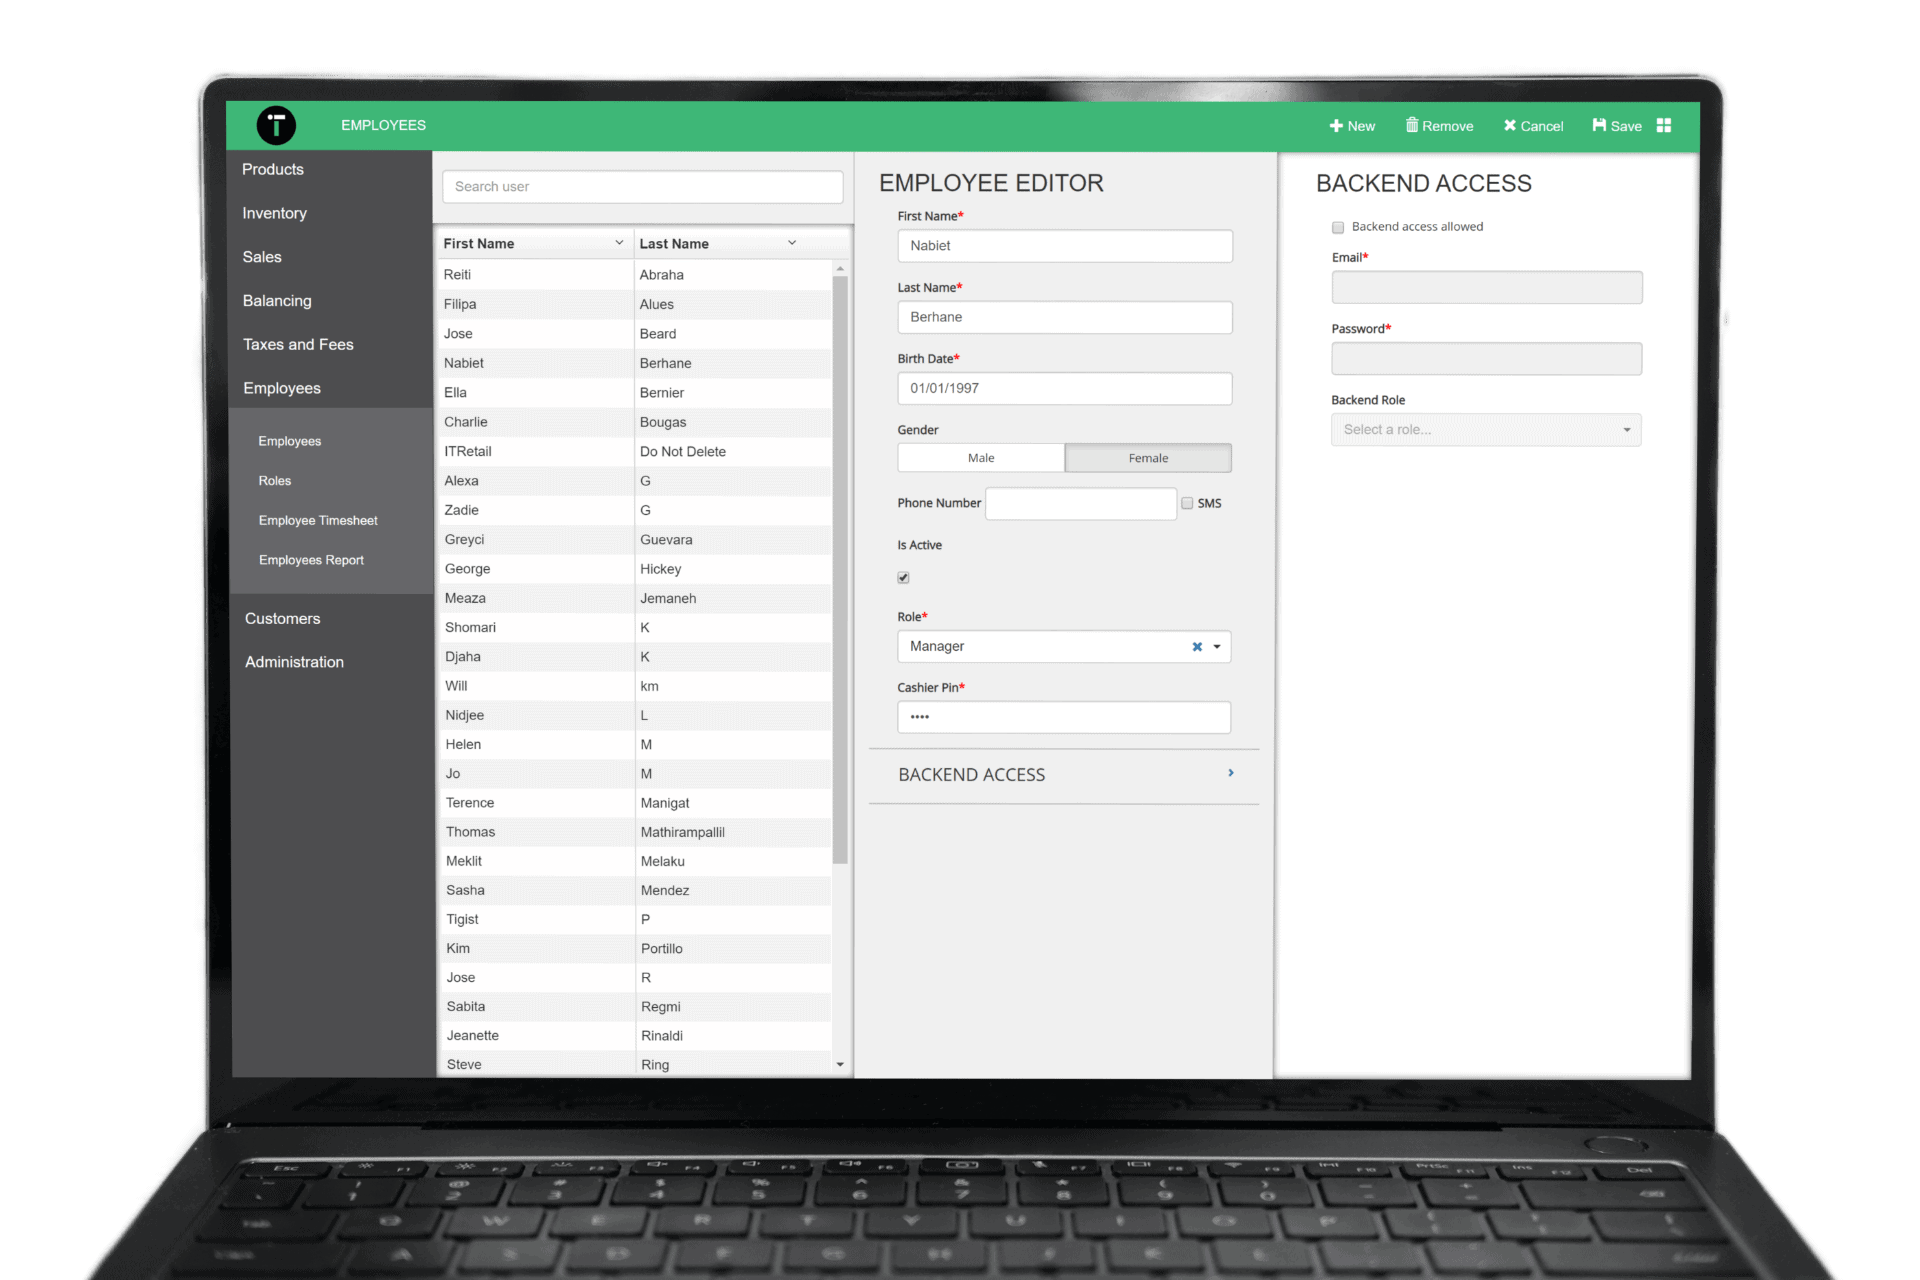The width and height of the screenshot is (1920, 1280).
Task: Expand the BACKEND ACCESS section chevron
Action: click(x=1231, y=773)
